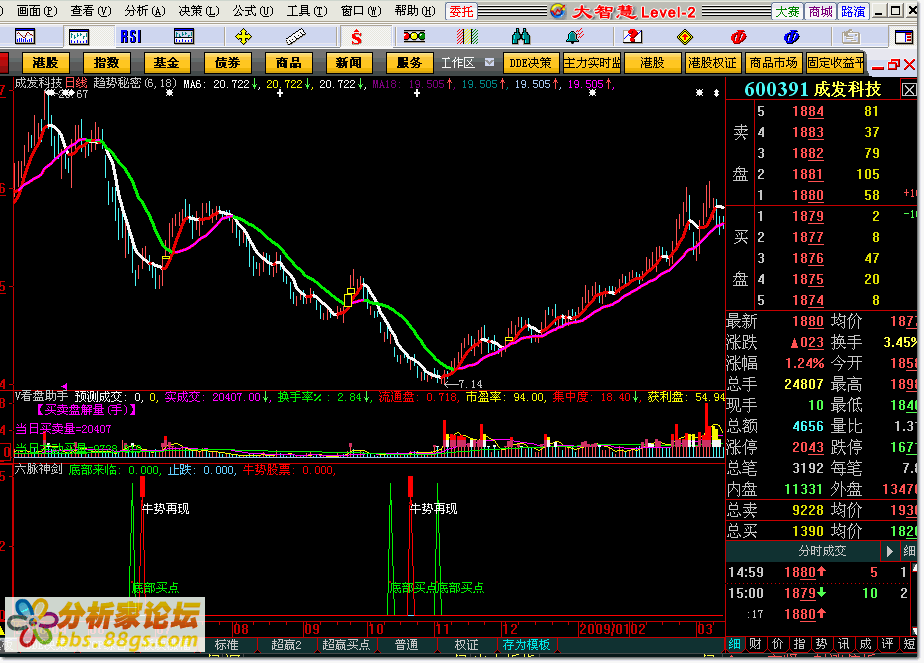Click the 商品 yellow button

[x=288, y=62]
